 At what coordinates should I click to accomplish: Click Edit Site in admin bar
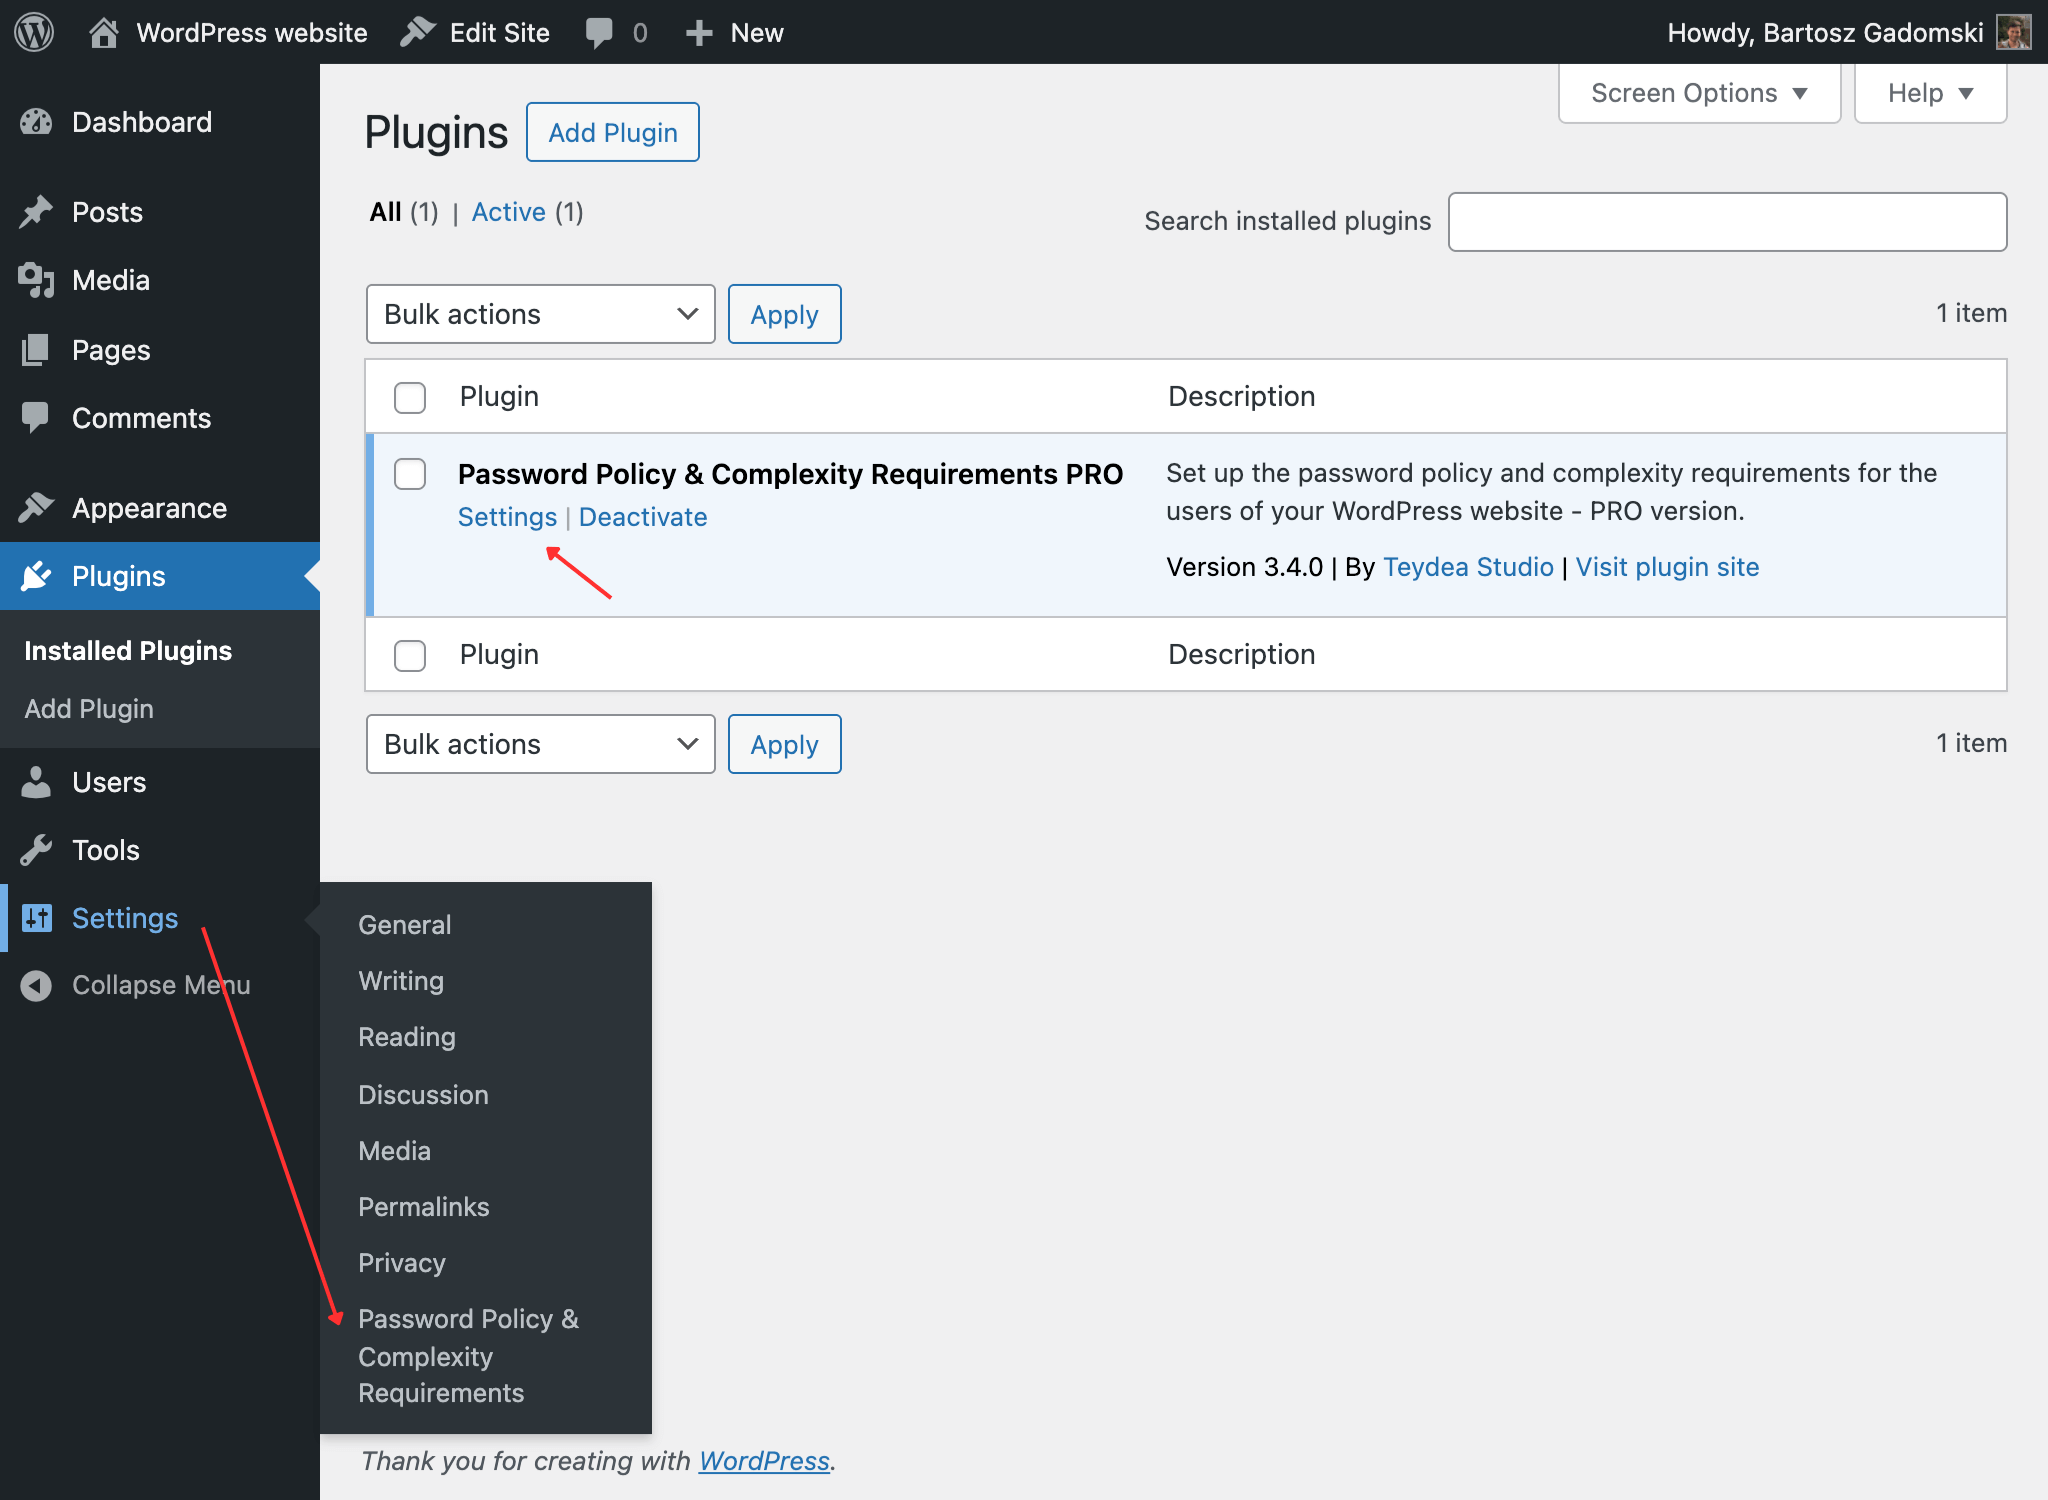[x=500, y=33]
